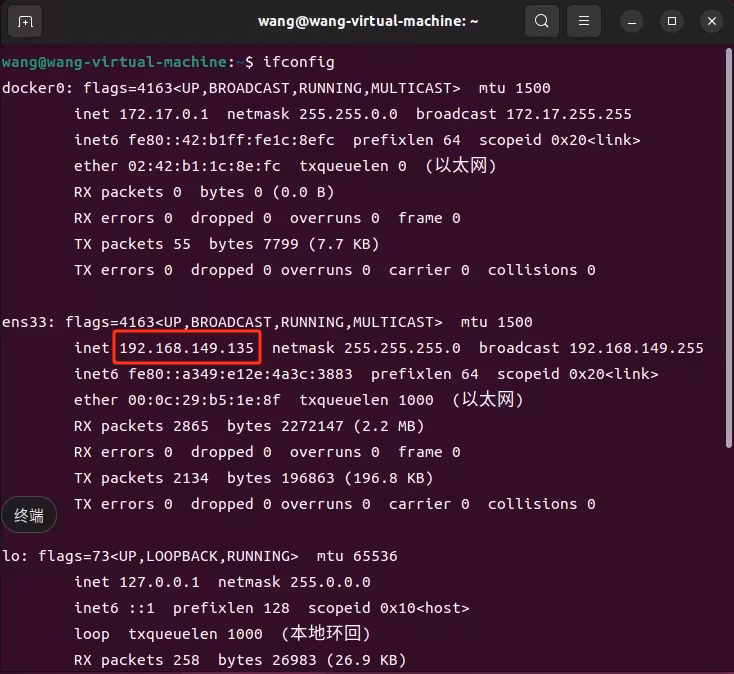Screen dimensions: 734x674
Task: Click bytes 2272147 (2.2 MB)
Action: 325,426
